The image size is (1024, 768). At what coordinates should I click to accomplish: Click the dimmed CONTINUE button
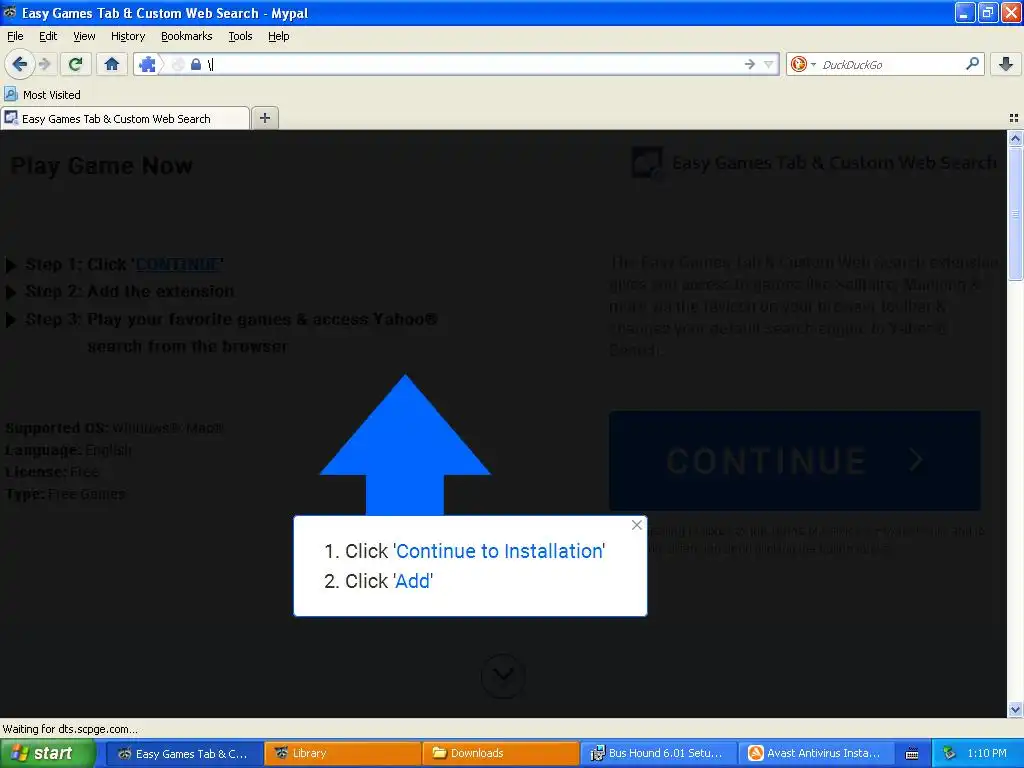[x=795, y=460]
